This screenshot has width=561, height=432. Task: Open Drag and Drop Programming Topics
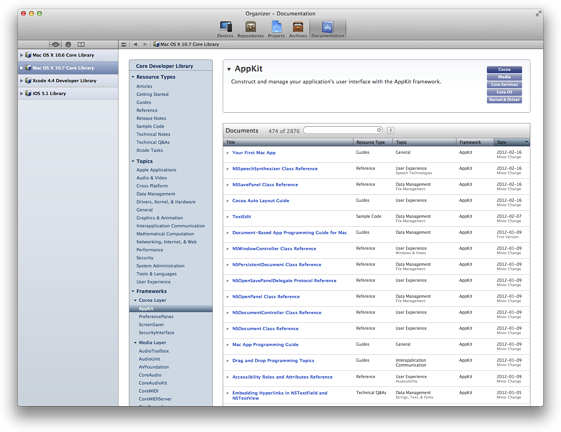point(273,361)
